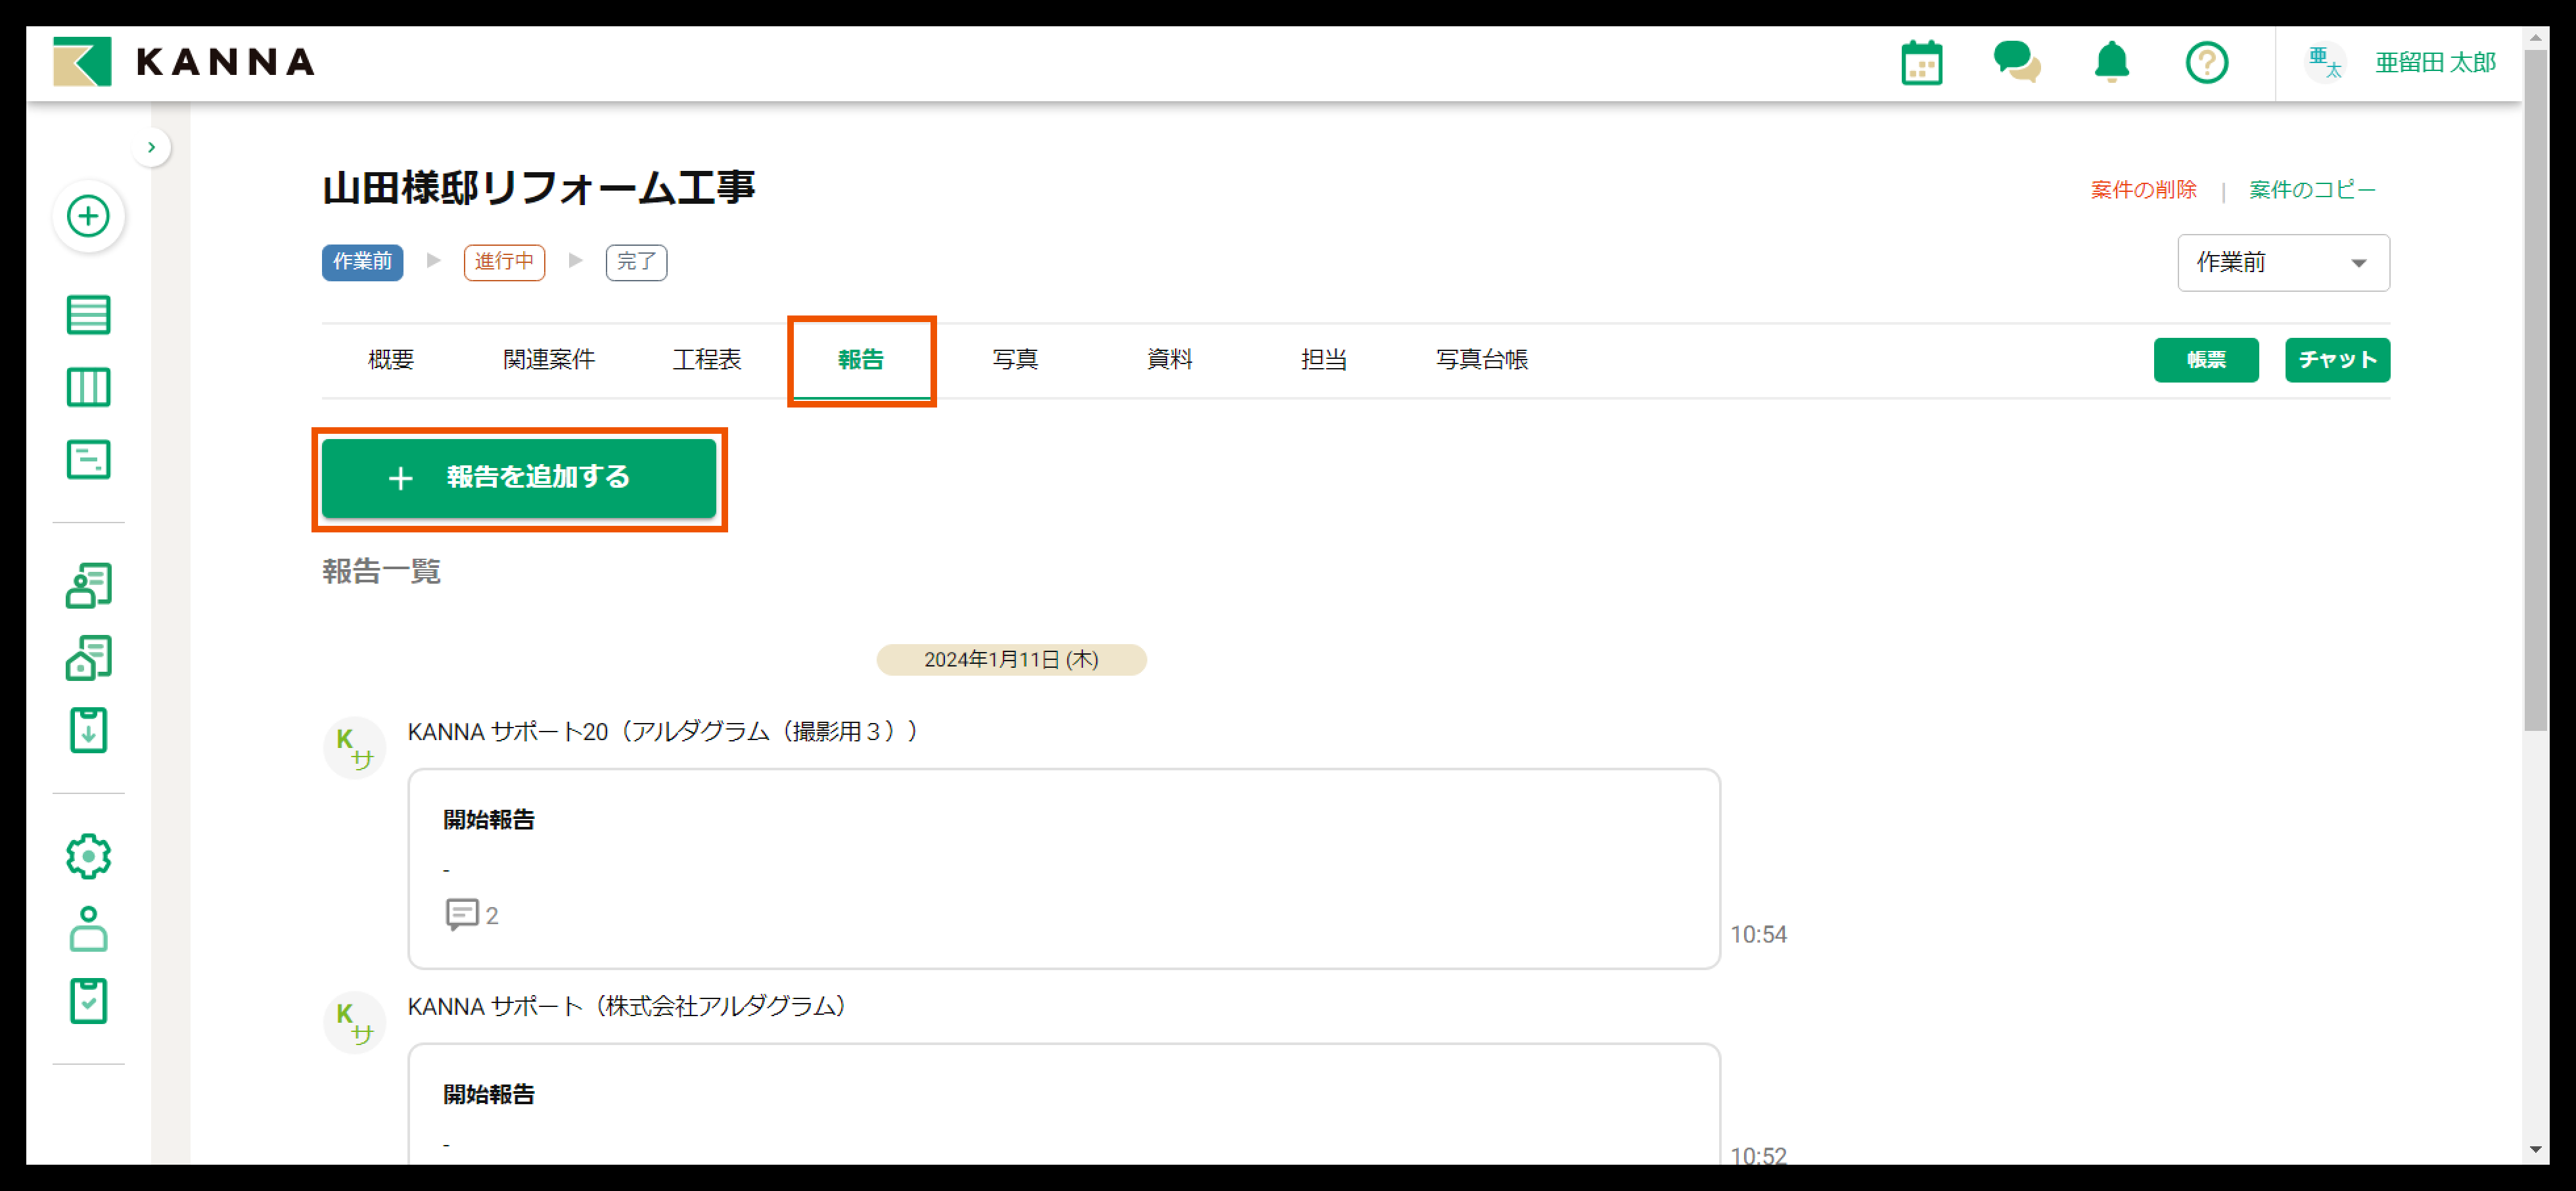The width and height of the screenshot is (2576, 1191).
Task: Select the 進行中 status badge
Action: (x=504, y=262)
